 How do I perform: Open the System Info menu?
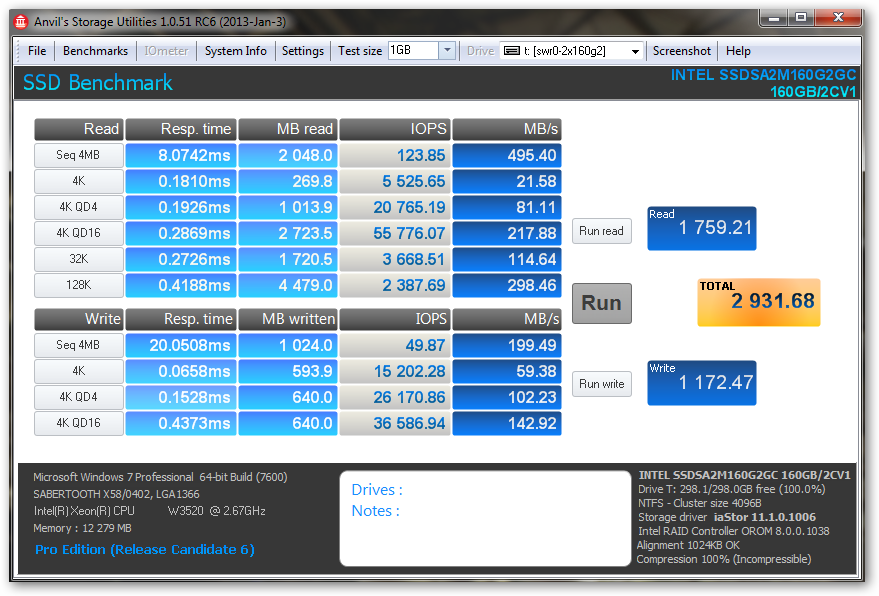click(235, 51)
